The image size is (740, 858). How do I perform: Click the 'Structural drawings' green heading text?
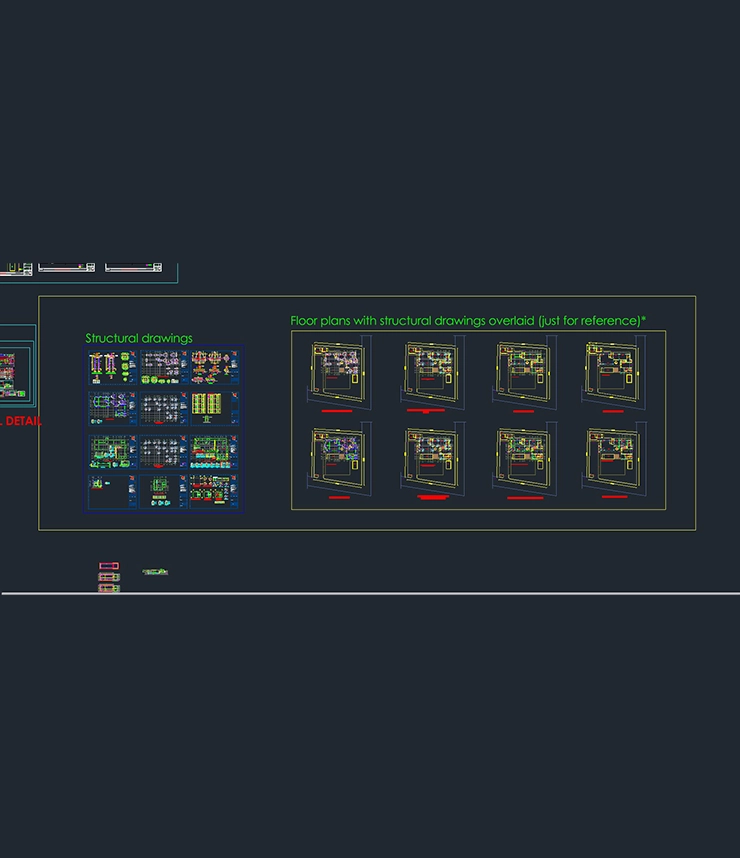point(139,338)
